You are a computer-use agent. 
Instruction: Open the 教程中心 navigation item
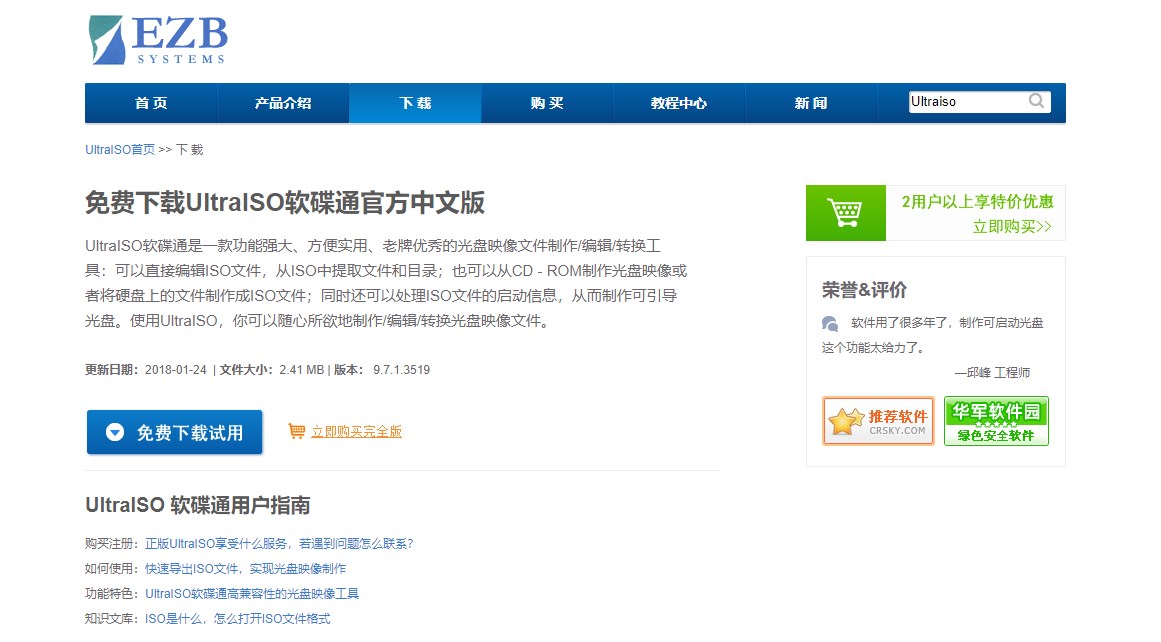[x=679, y=103]
